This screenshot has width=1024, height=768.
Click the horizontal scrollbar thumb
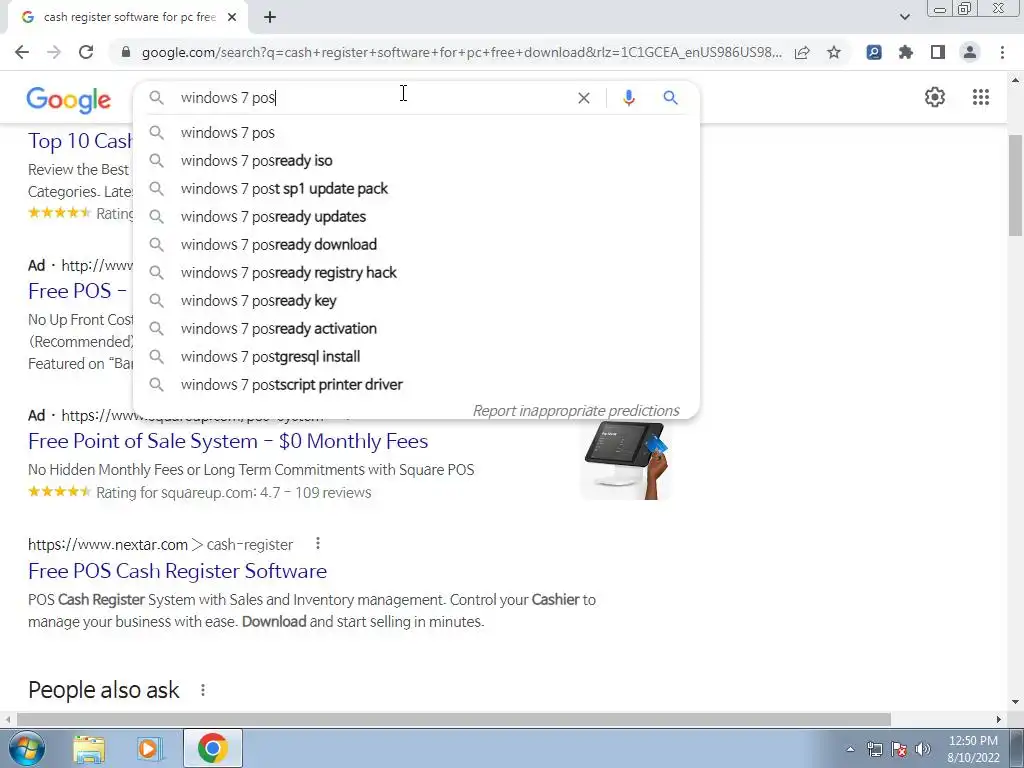point(454,720)
